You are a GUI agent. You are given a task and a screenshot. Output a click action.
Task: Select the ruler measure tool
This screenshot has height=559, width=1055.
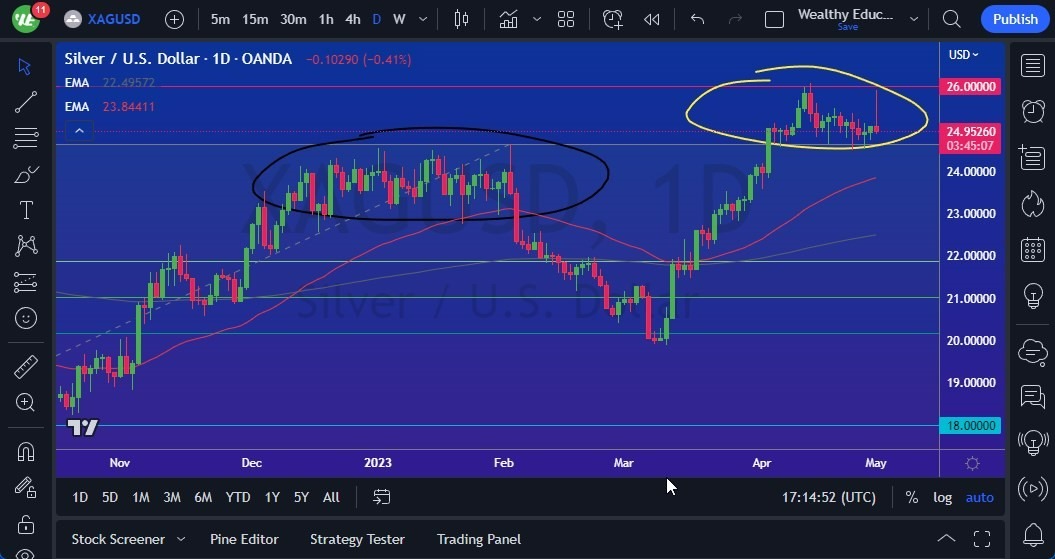click(26, 367)
